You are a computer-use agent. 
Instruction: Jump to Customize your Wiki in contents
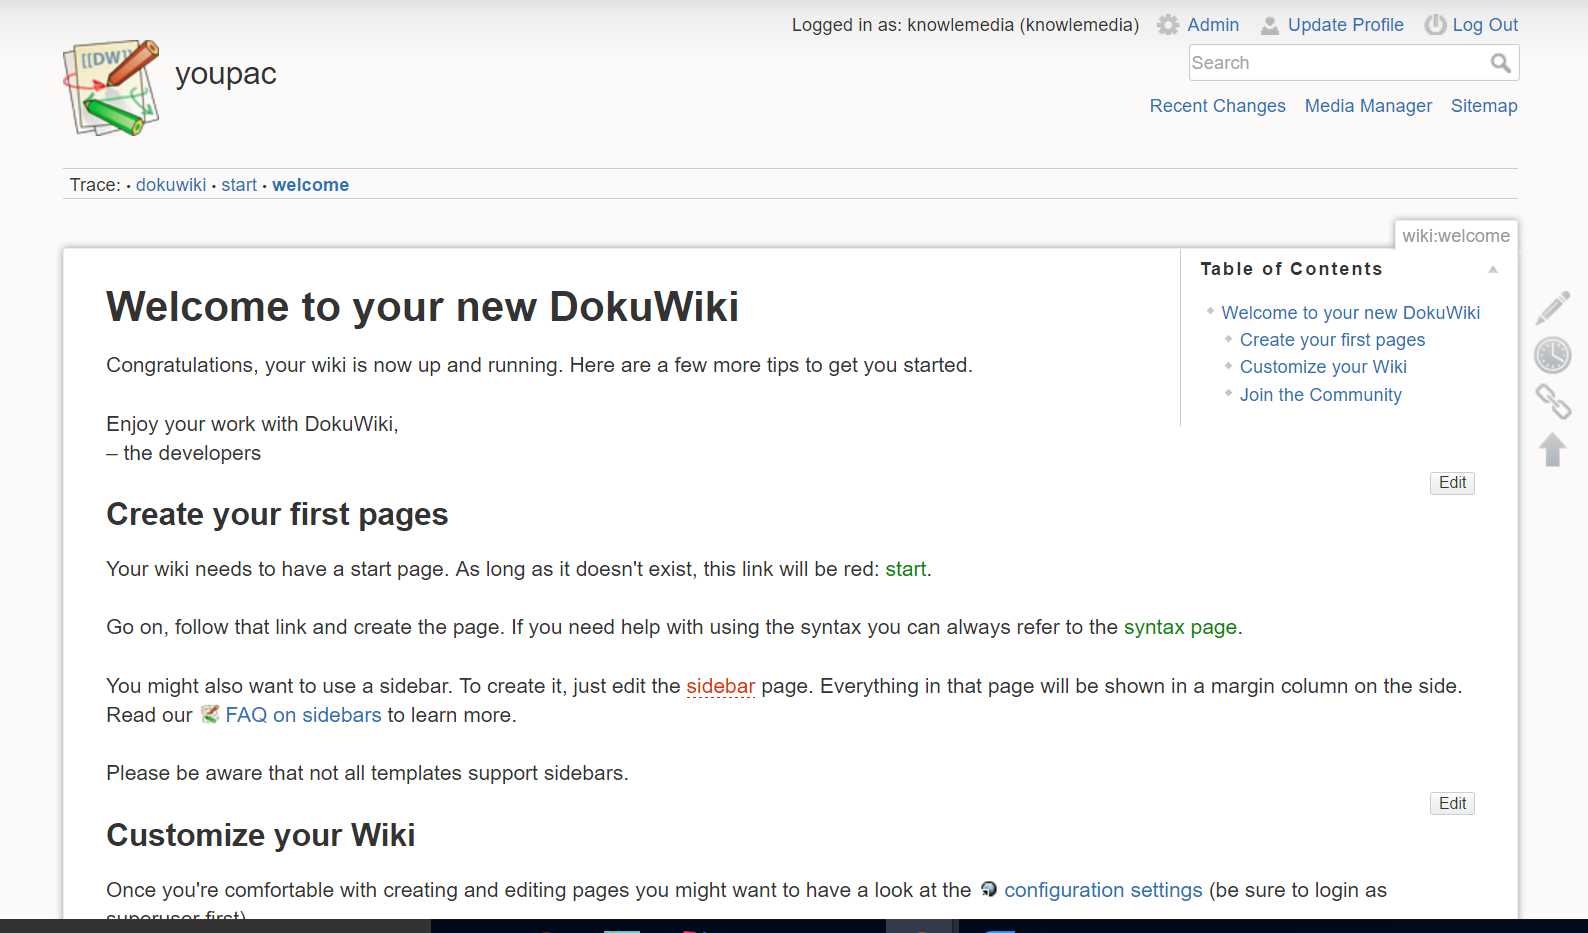[x=1323, y=367]
